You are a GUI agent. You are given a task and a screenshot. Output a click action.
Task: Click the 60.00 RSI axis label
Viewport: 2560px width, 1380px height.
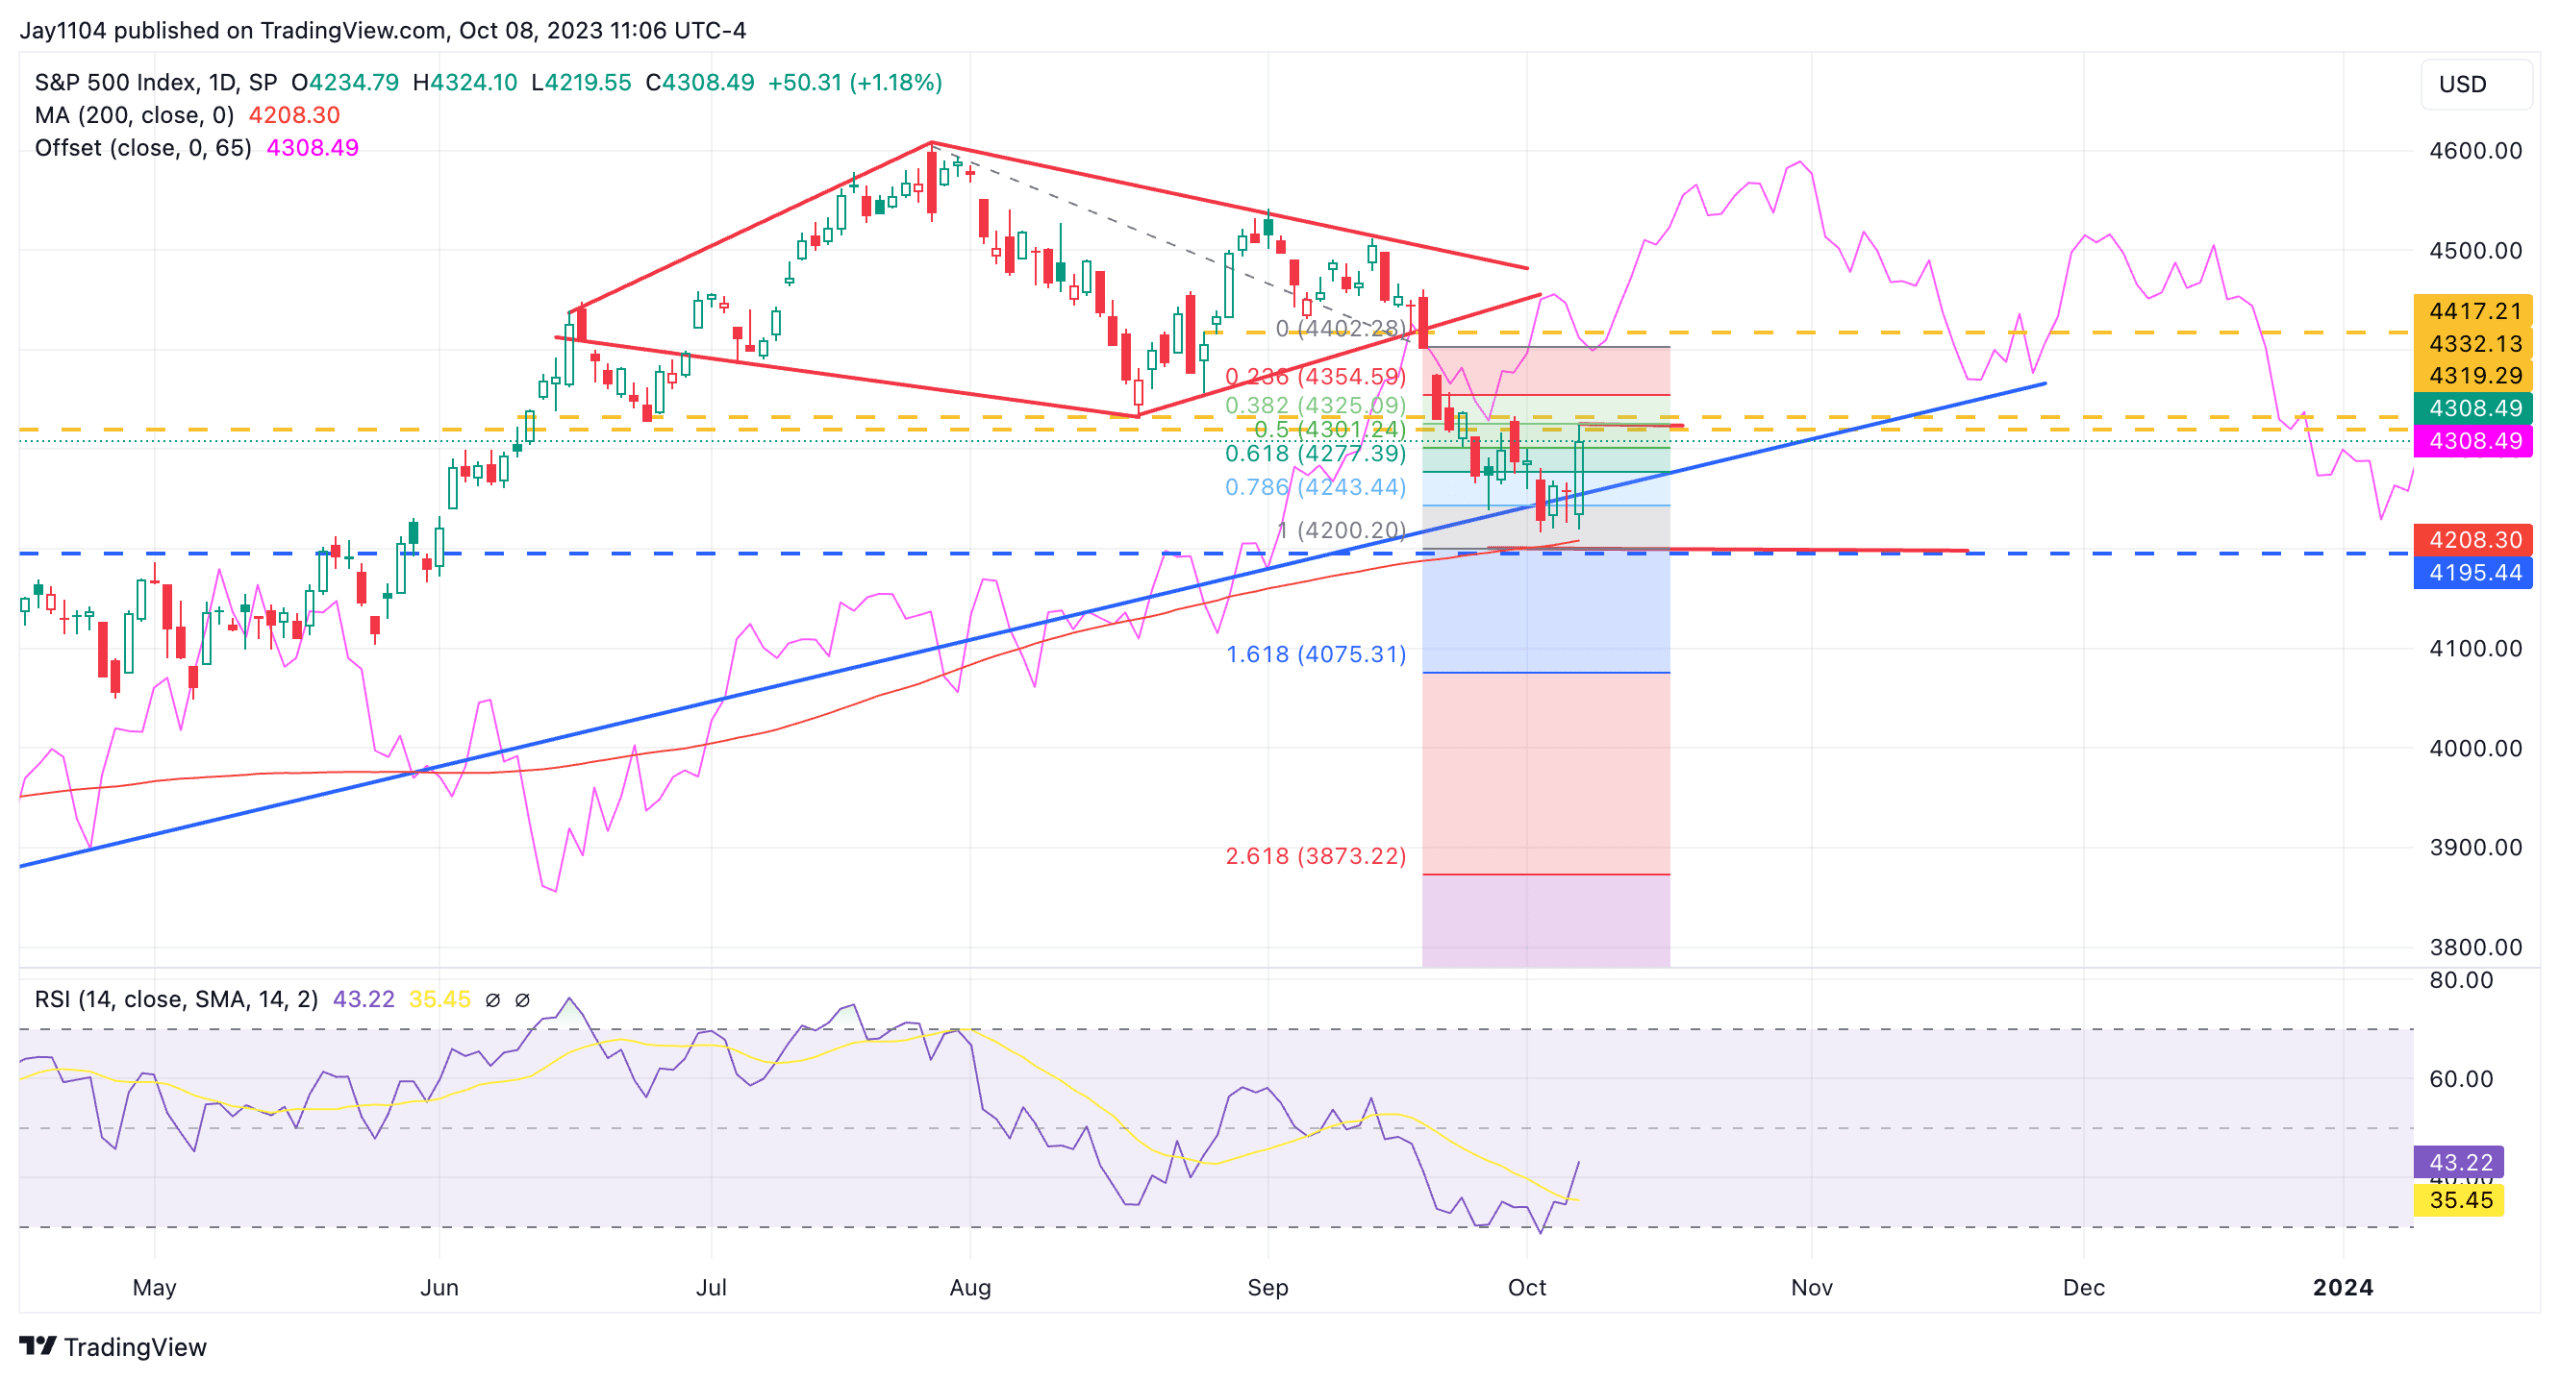(2461, 1079)
